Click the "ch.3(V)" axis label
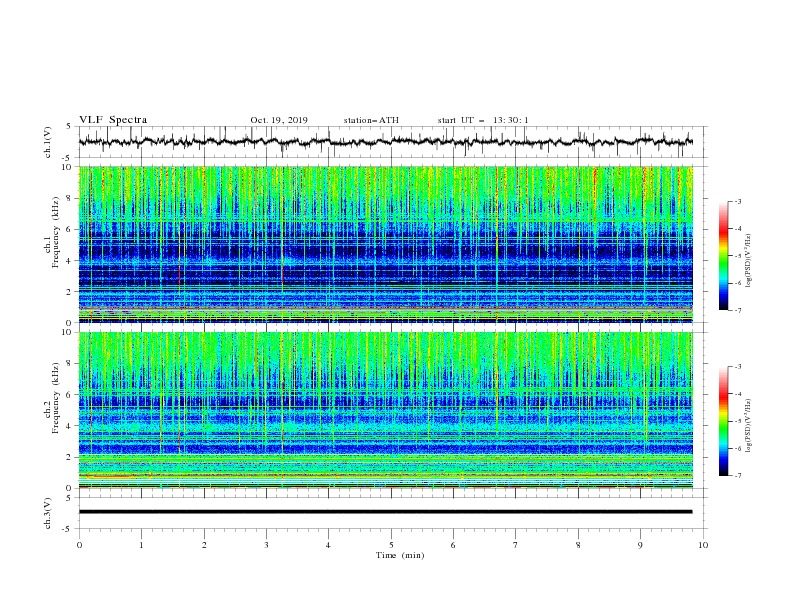The height and width of the screenshot is (612, 792). (48, 513)
